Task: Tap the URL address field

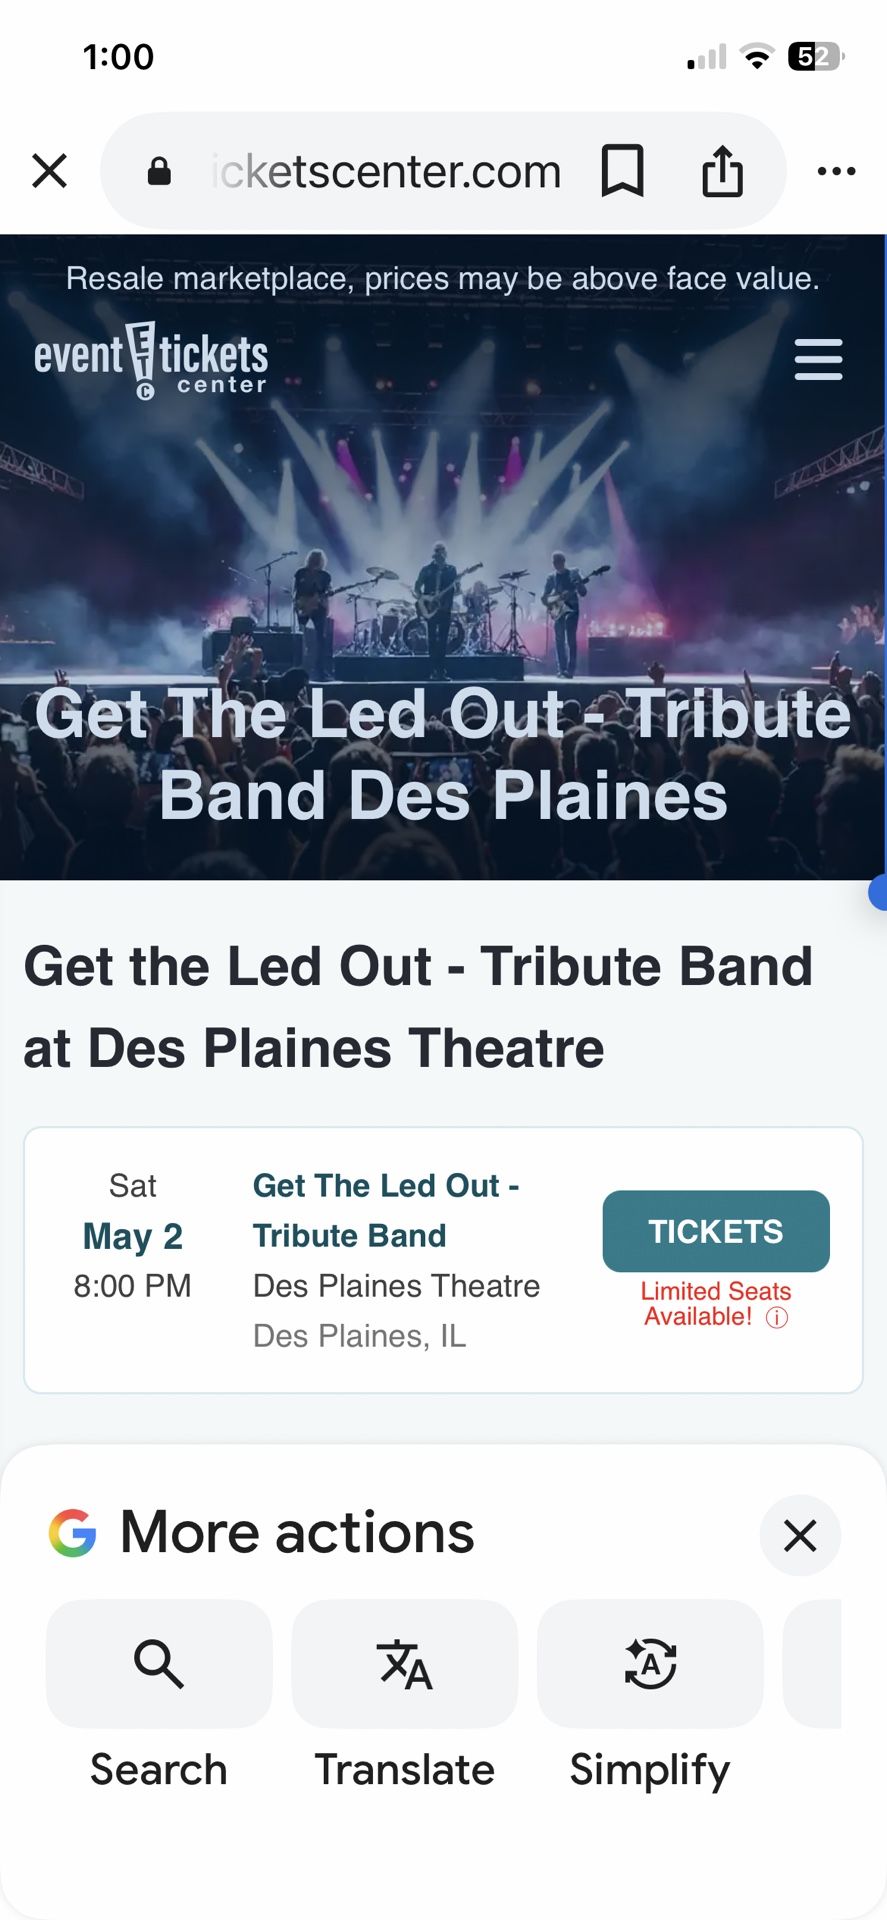Action: 386,172
